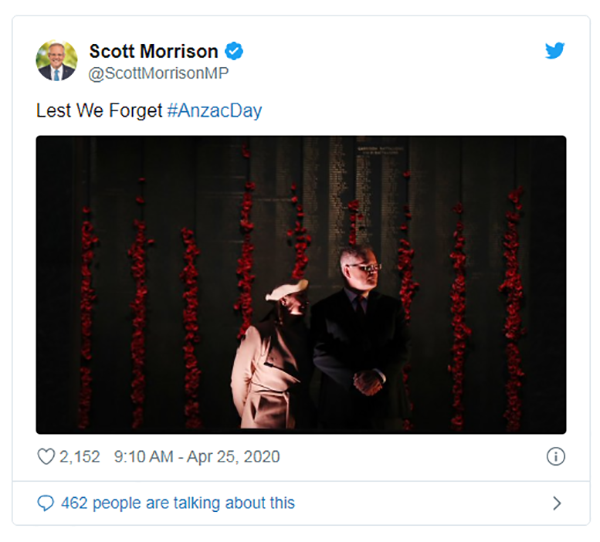The width and height of the screenshot is (600, 542).
Task: Expand the conversation with the right chevron
Action: pos(557,503)
